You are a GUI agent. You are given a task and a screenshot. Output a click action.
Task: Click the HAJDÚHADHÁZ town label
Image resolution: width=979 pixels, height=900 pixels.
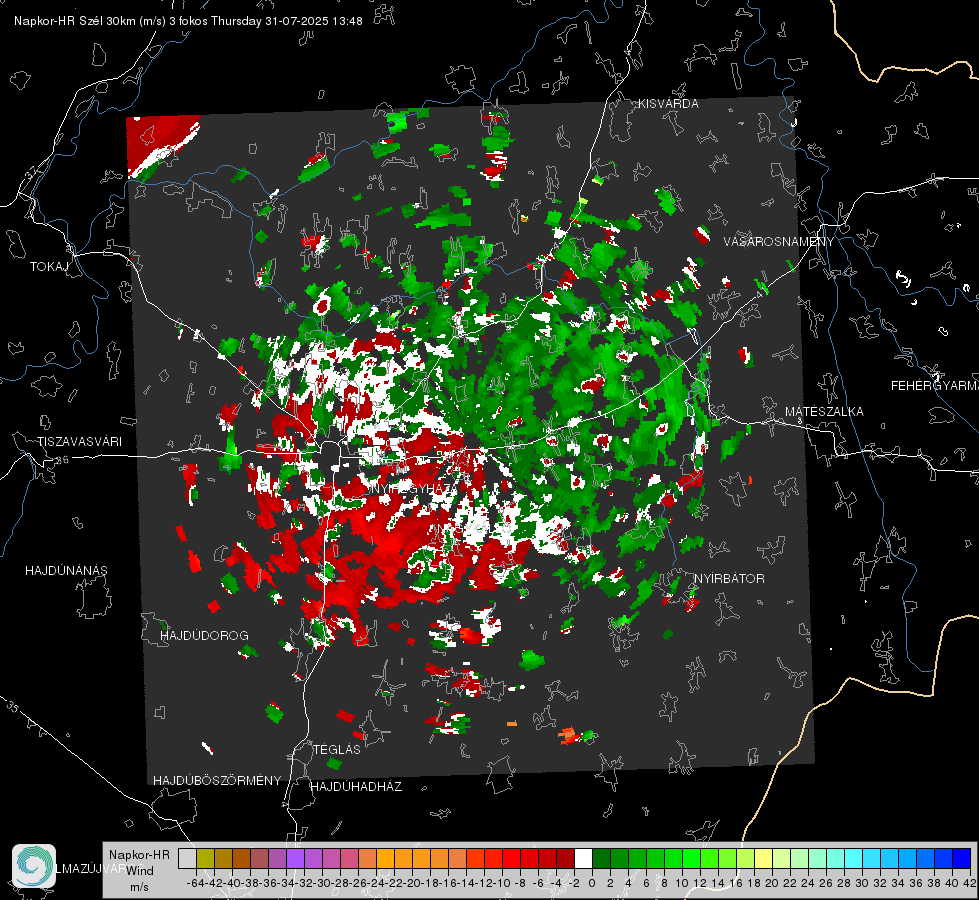(357, 787)
